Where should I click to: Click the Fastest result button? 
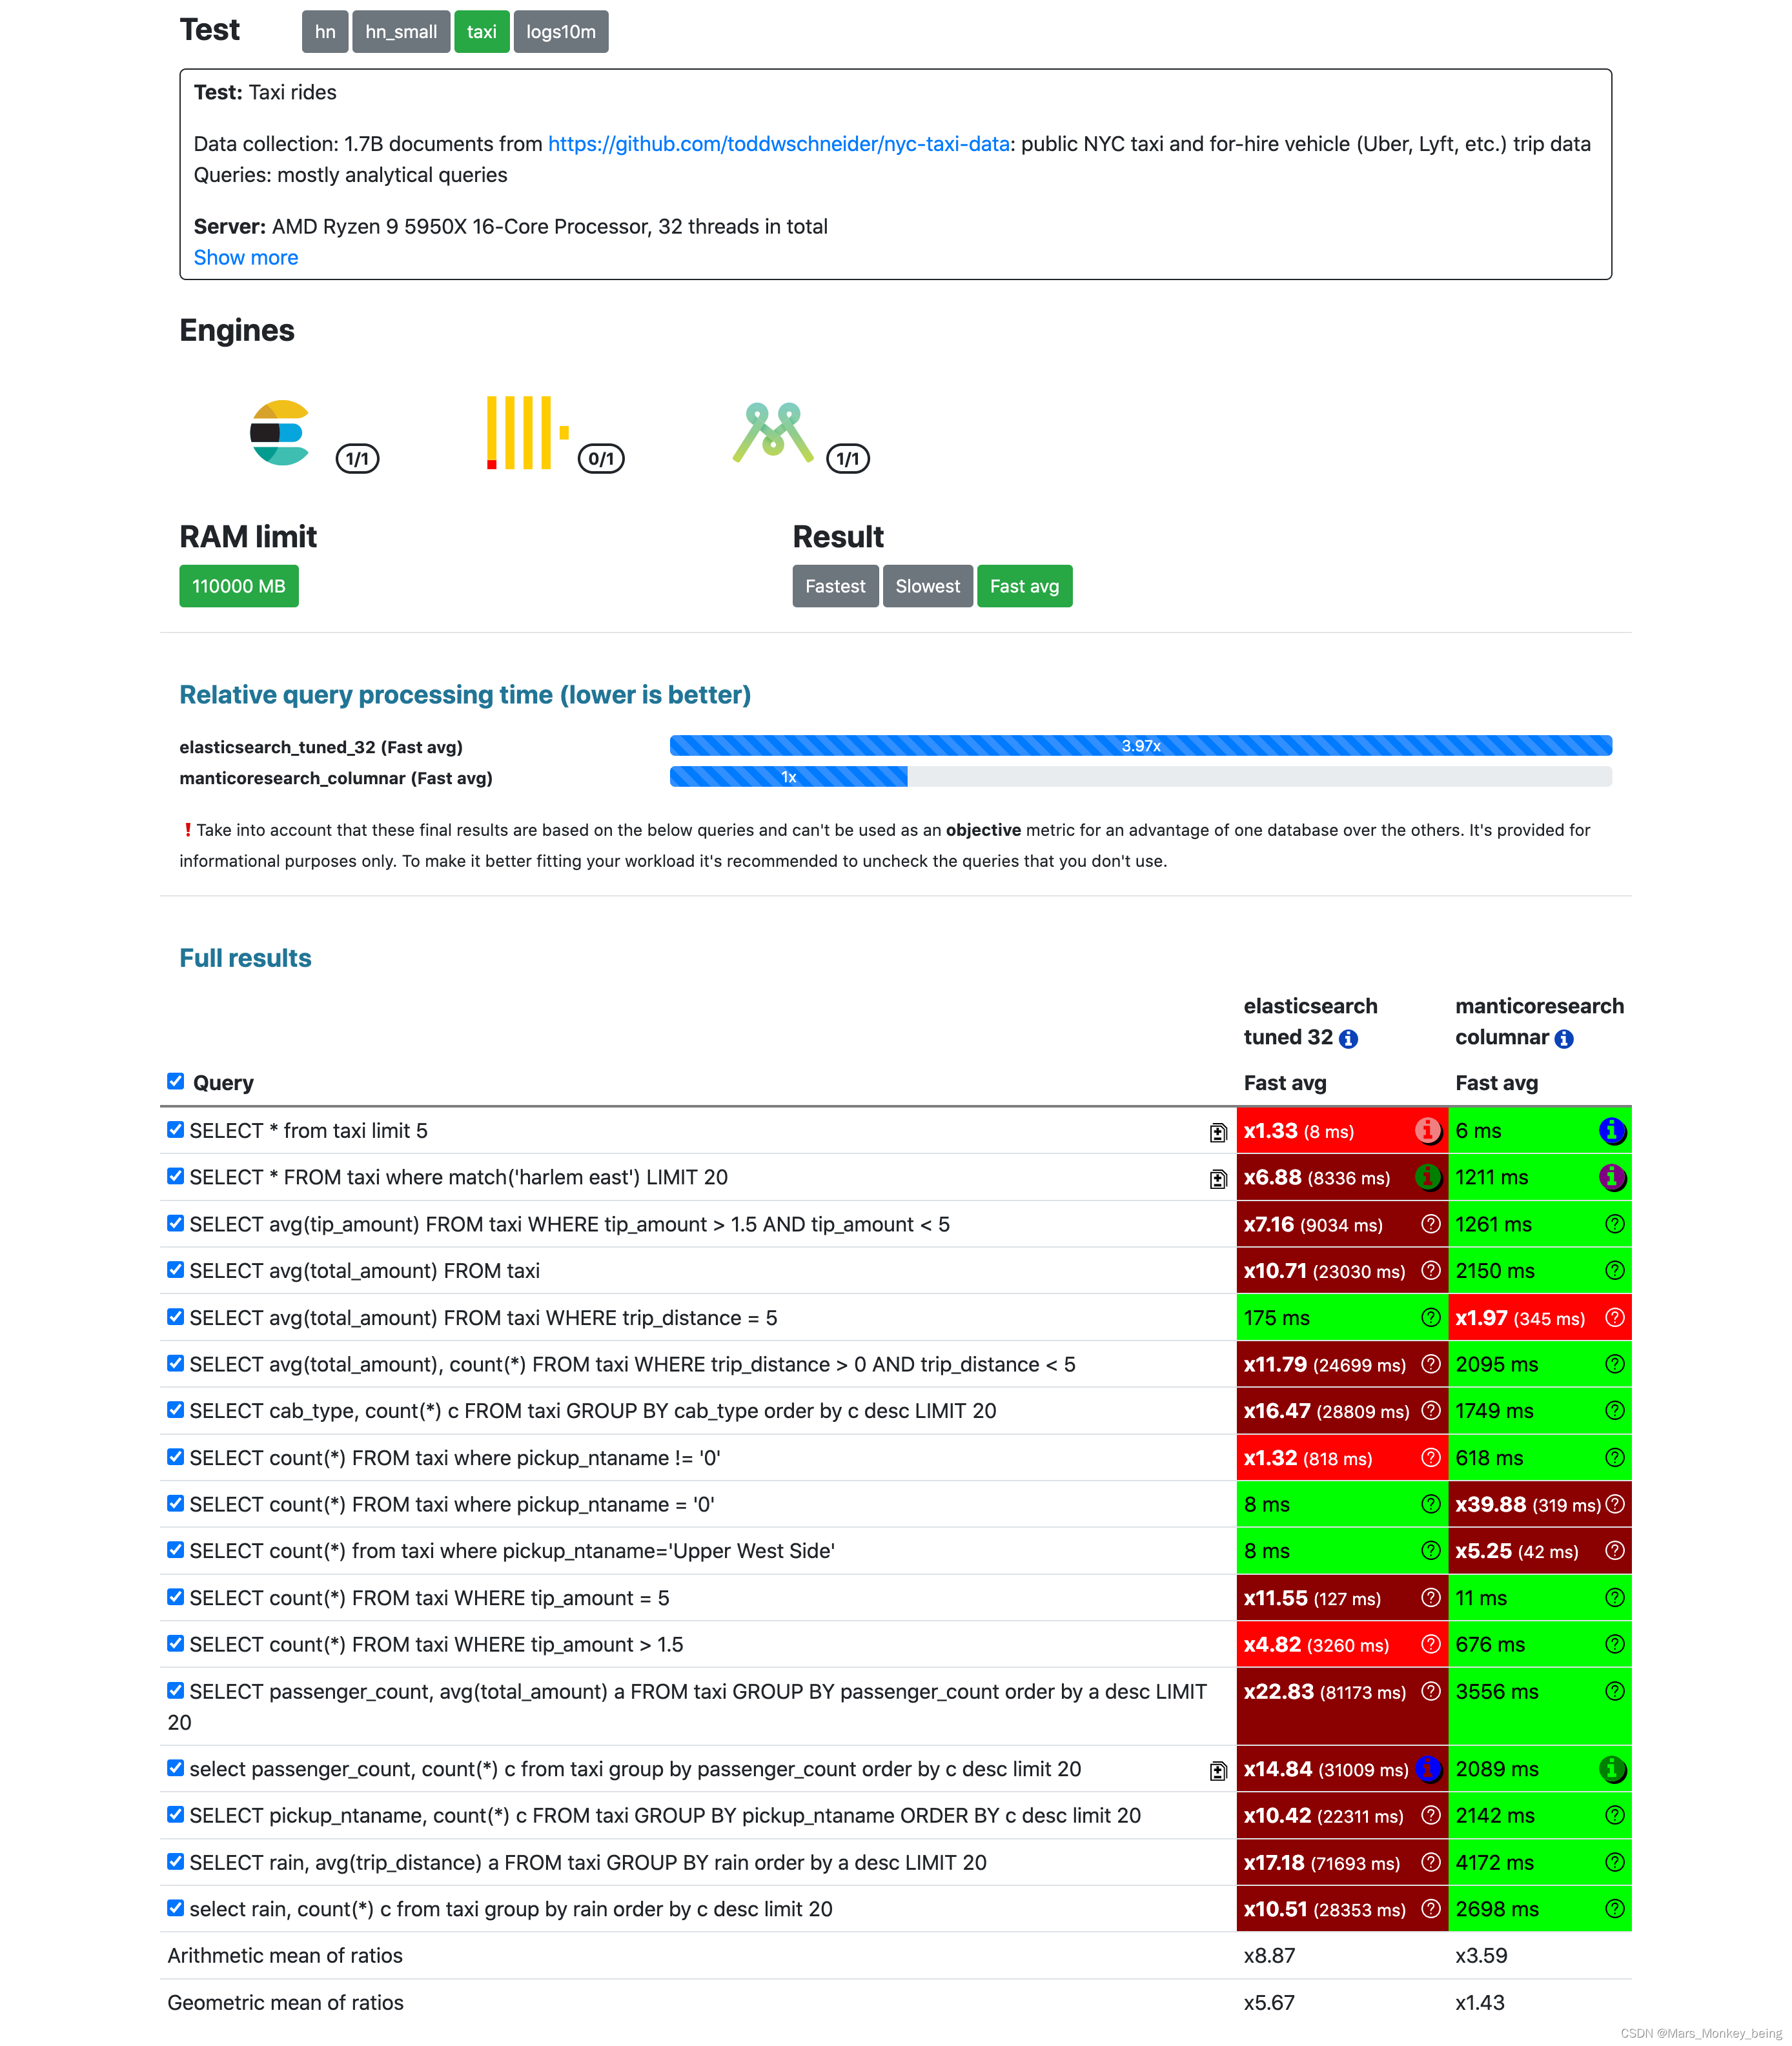point(835,586)
